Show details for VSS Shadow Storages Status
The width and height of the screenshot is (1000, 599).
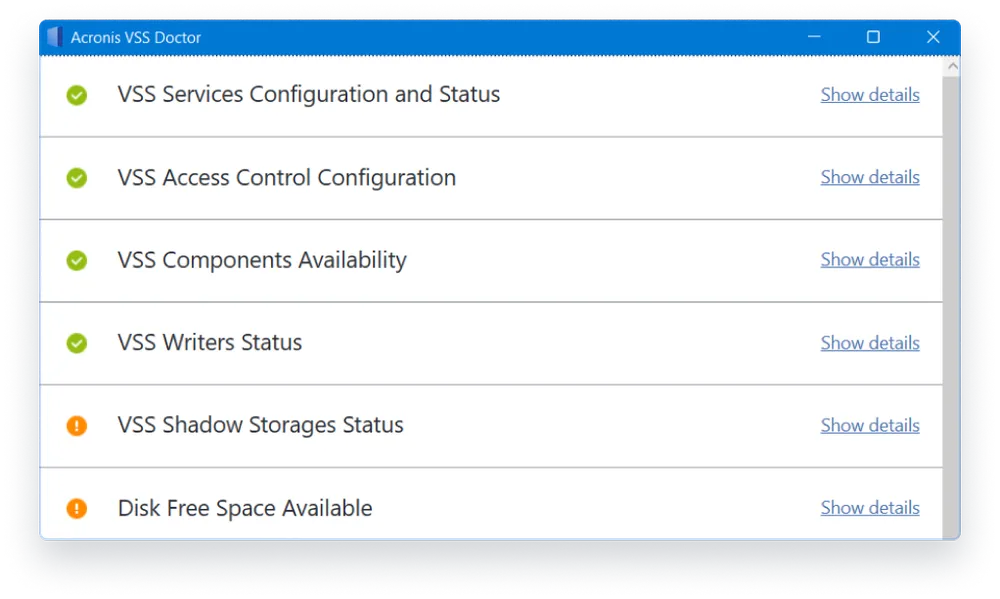point(869,425)
